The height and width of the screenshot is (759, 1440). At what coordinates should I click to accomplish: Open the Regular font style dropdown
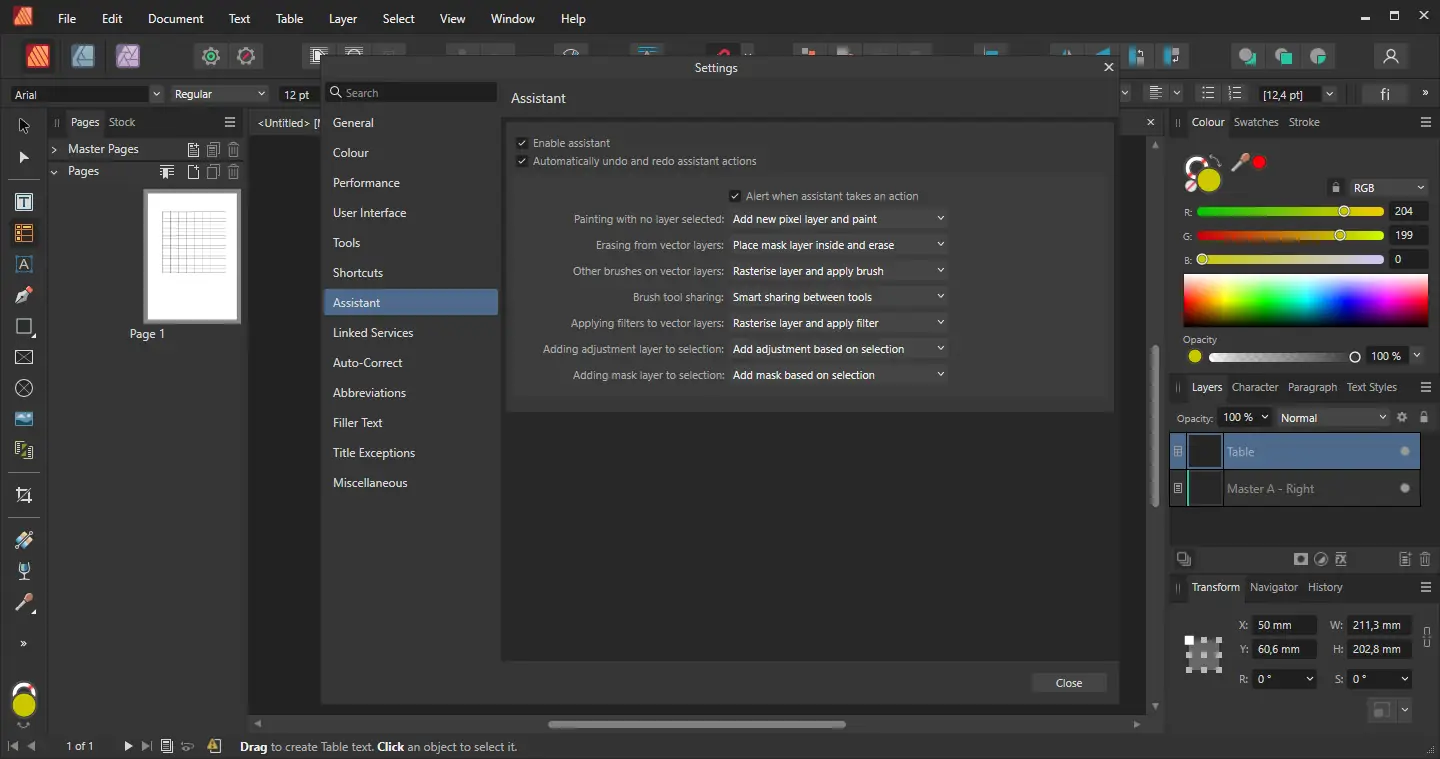219,94
